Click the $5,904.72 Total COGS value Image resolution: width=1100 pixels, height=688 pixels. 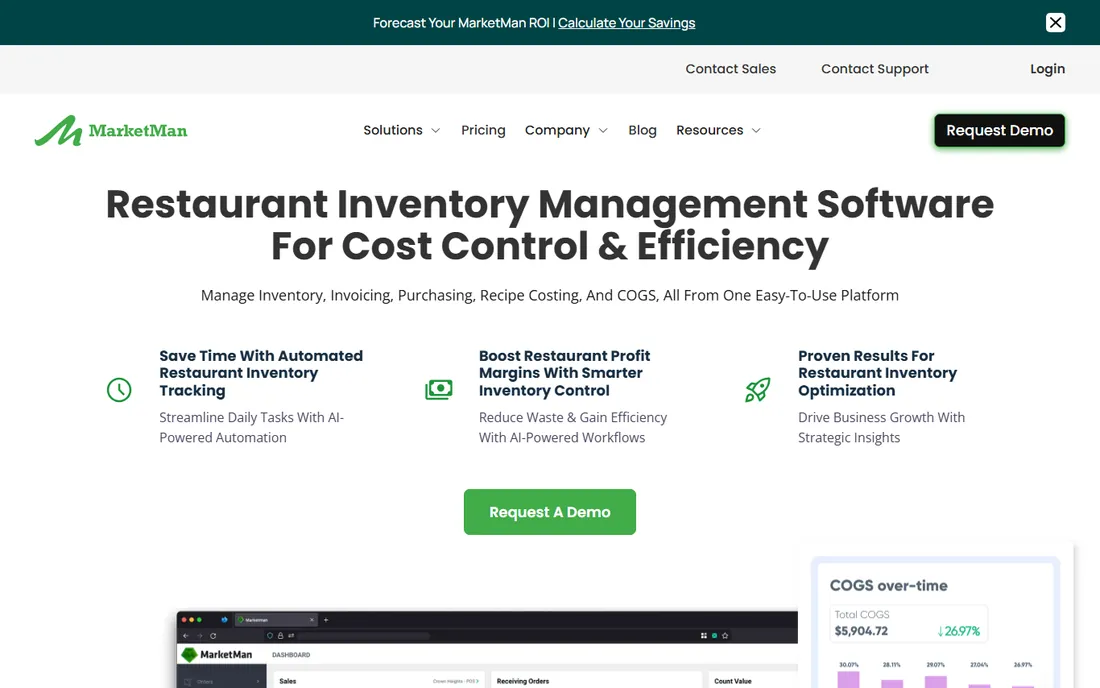[x=861, y=631]
